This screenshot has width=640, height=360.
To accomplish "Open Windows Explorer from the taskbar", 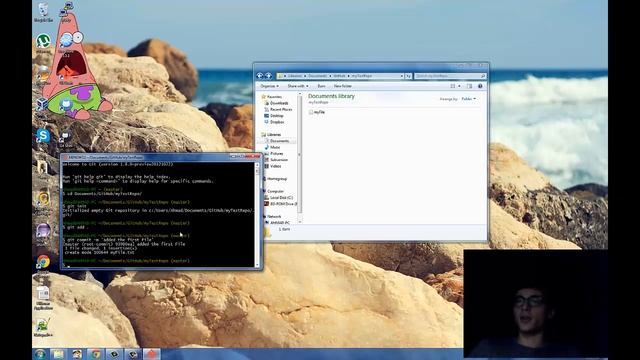I will [58, 354].
